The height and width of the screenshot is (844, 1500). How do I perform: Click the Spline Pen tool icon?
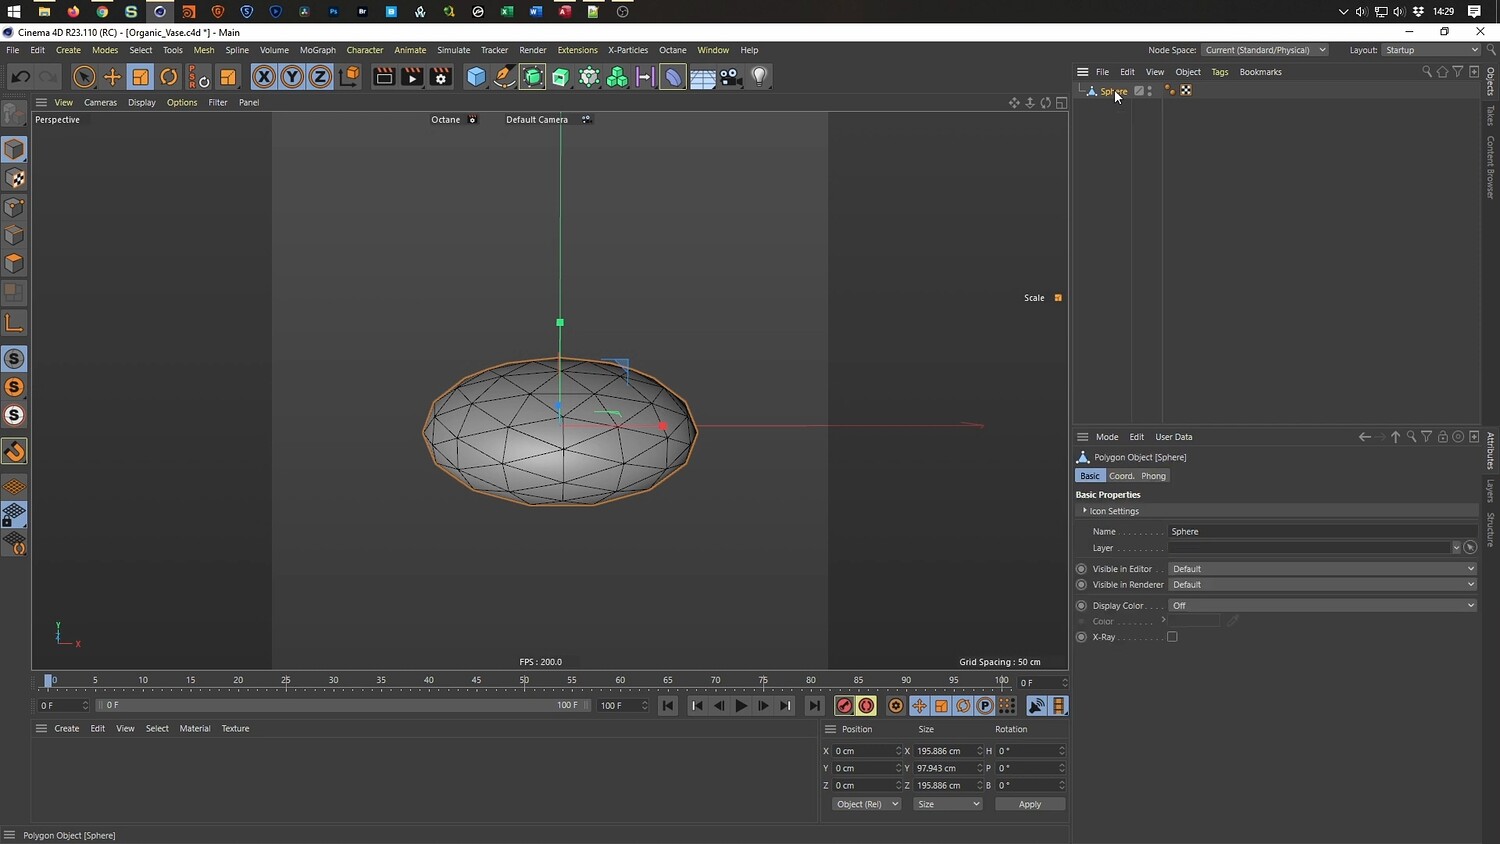(x=504, y=77)
